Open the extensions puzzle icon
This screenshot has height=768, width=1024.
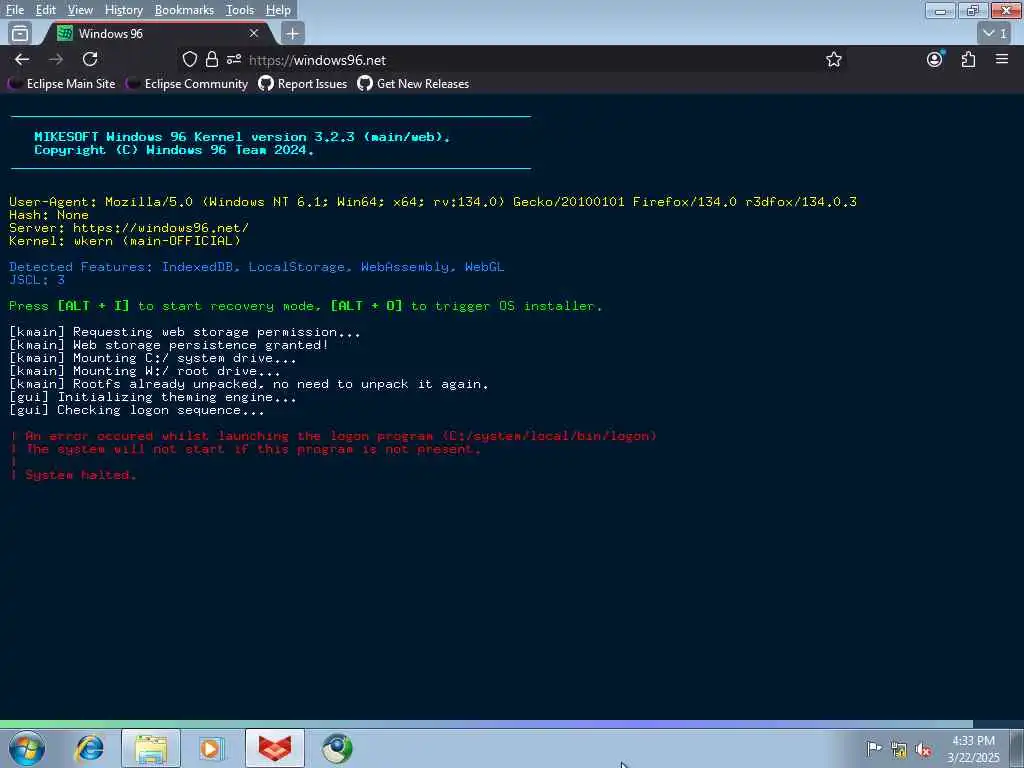point(968,59)
